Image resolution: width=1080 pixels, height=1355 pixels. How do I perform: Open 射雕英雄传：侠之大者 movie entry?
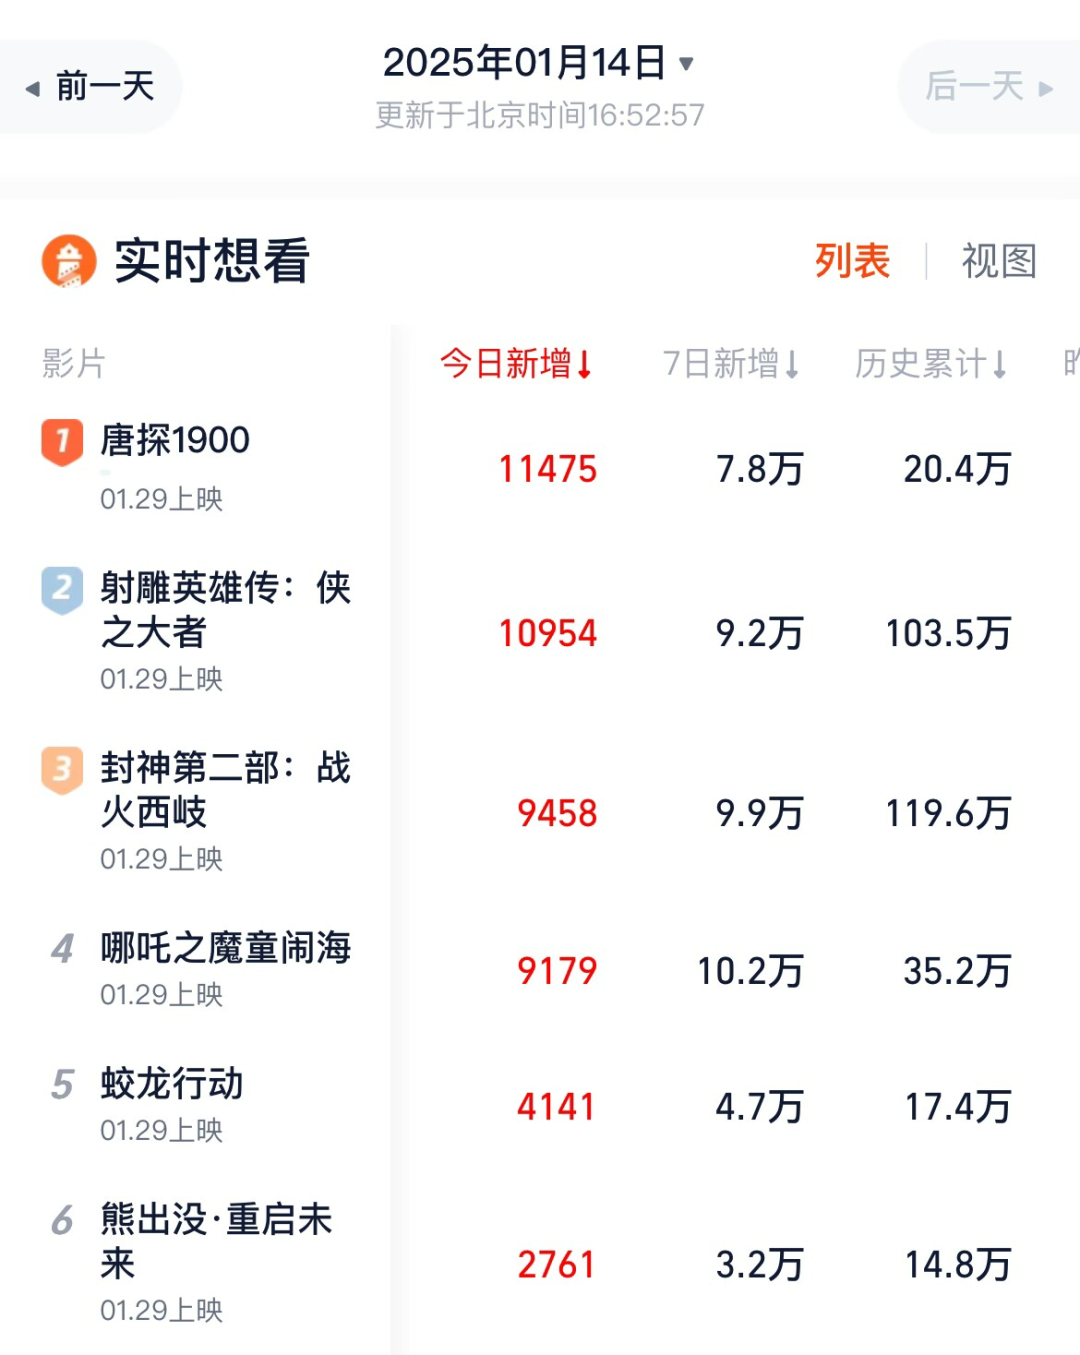coord(225,609)
